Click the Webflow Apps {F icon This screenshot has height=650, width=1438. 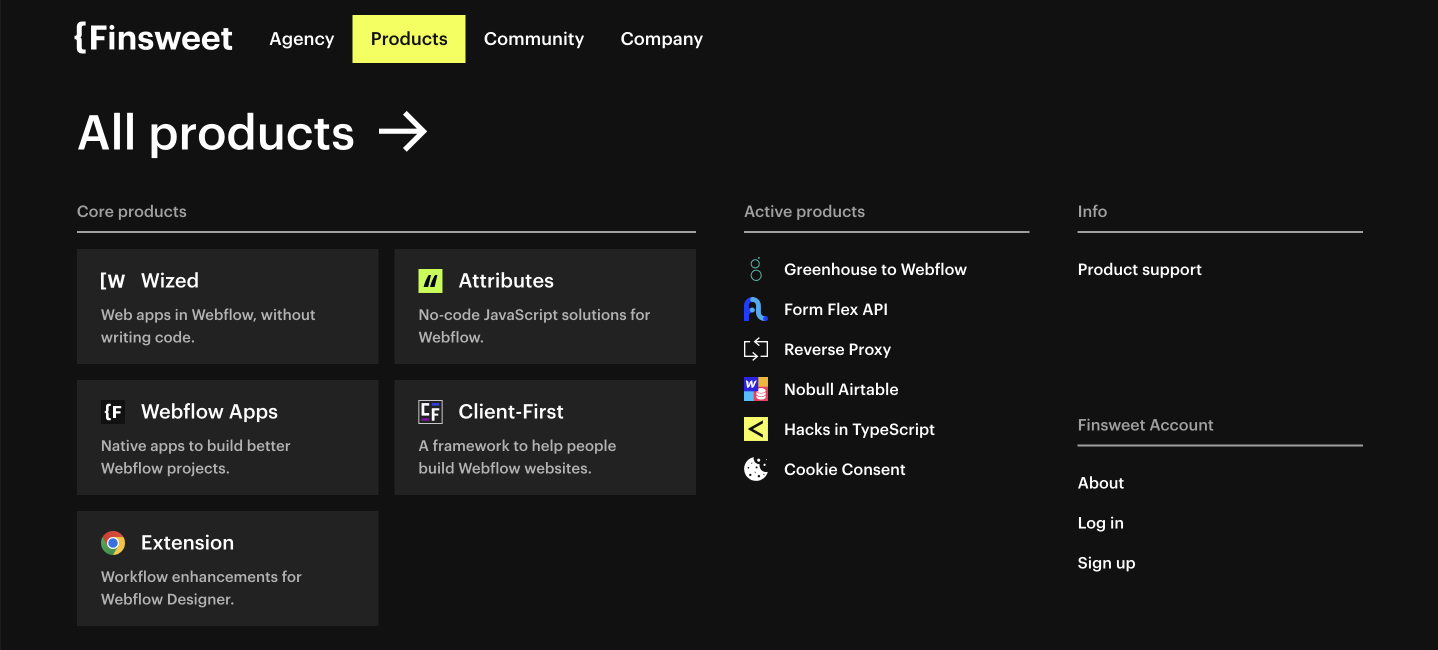pyautogui.click(x=113, y=412)
